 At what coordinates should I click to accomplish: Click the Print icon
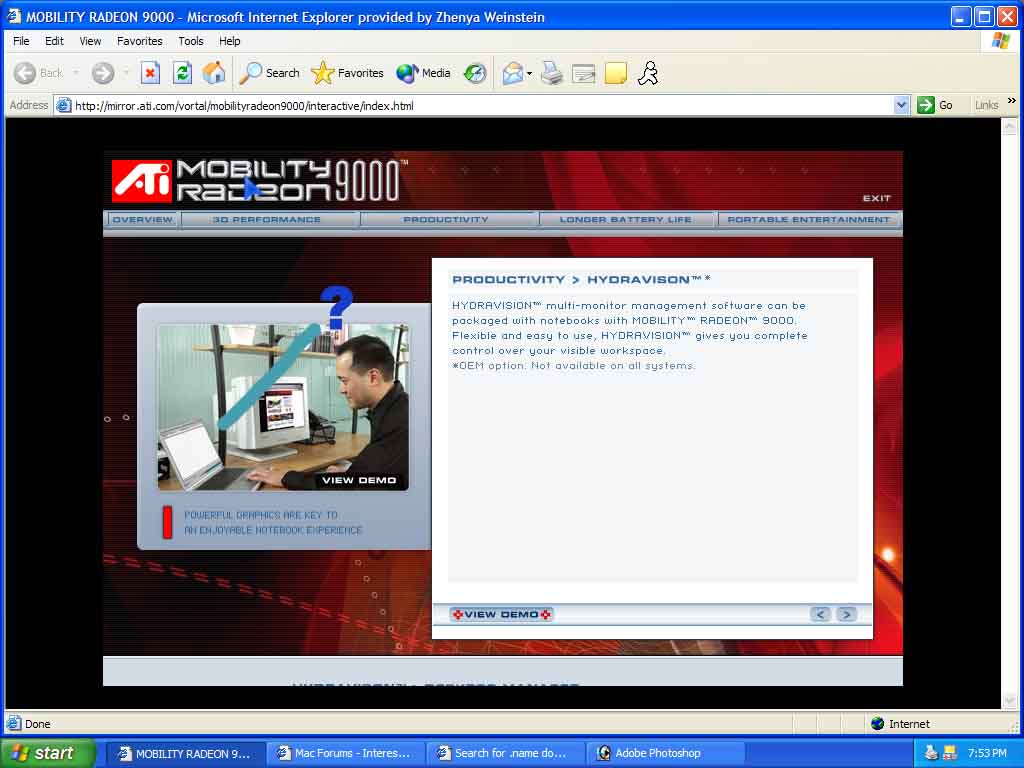[552, 73]
